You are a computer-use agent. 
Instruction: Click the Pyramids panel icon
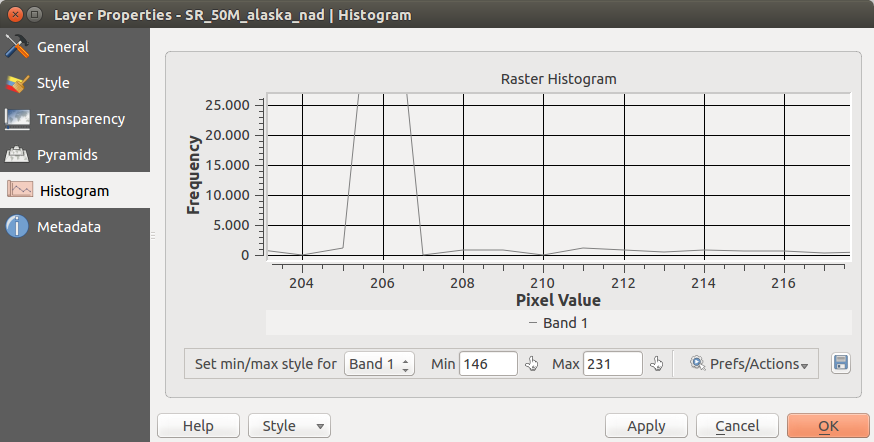pos(18,155)
